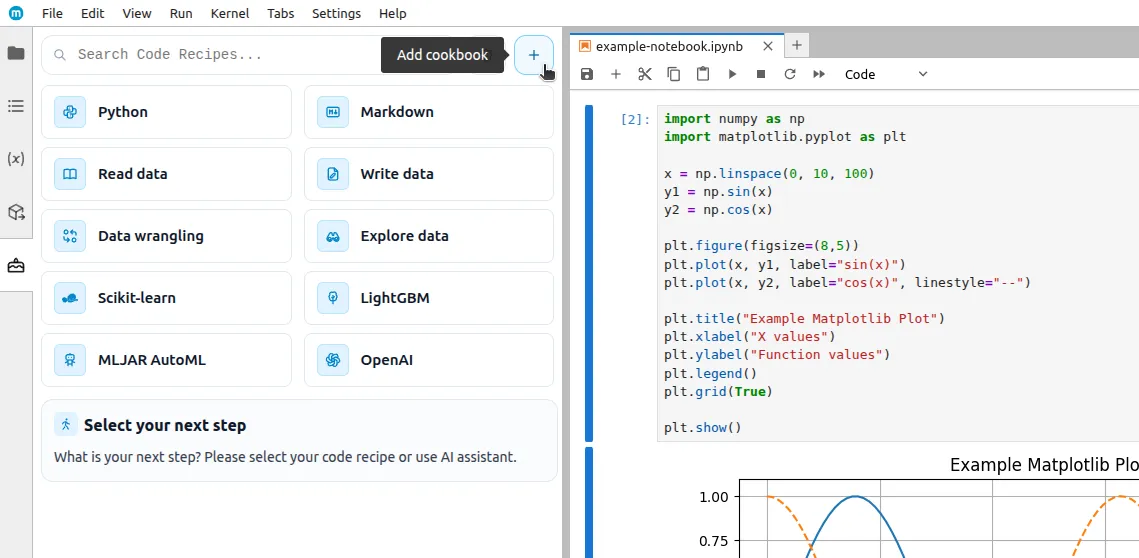1139x558 pixels.
Task: Interrupt the kernel with the stop icon
Action: tap(761, 74)
